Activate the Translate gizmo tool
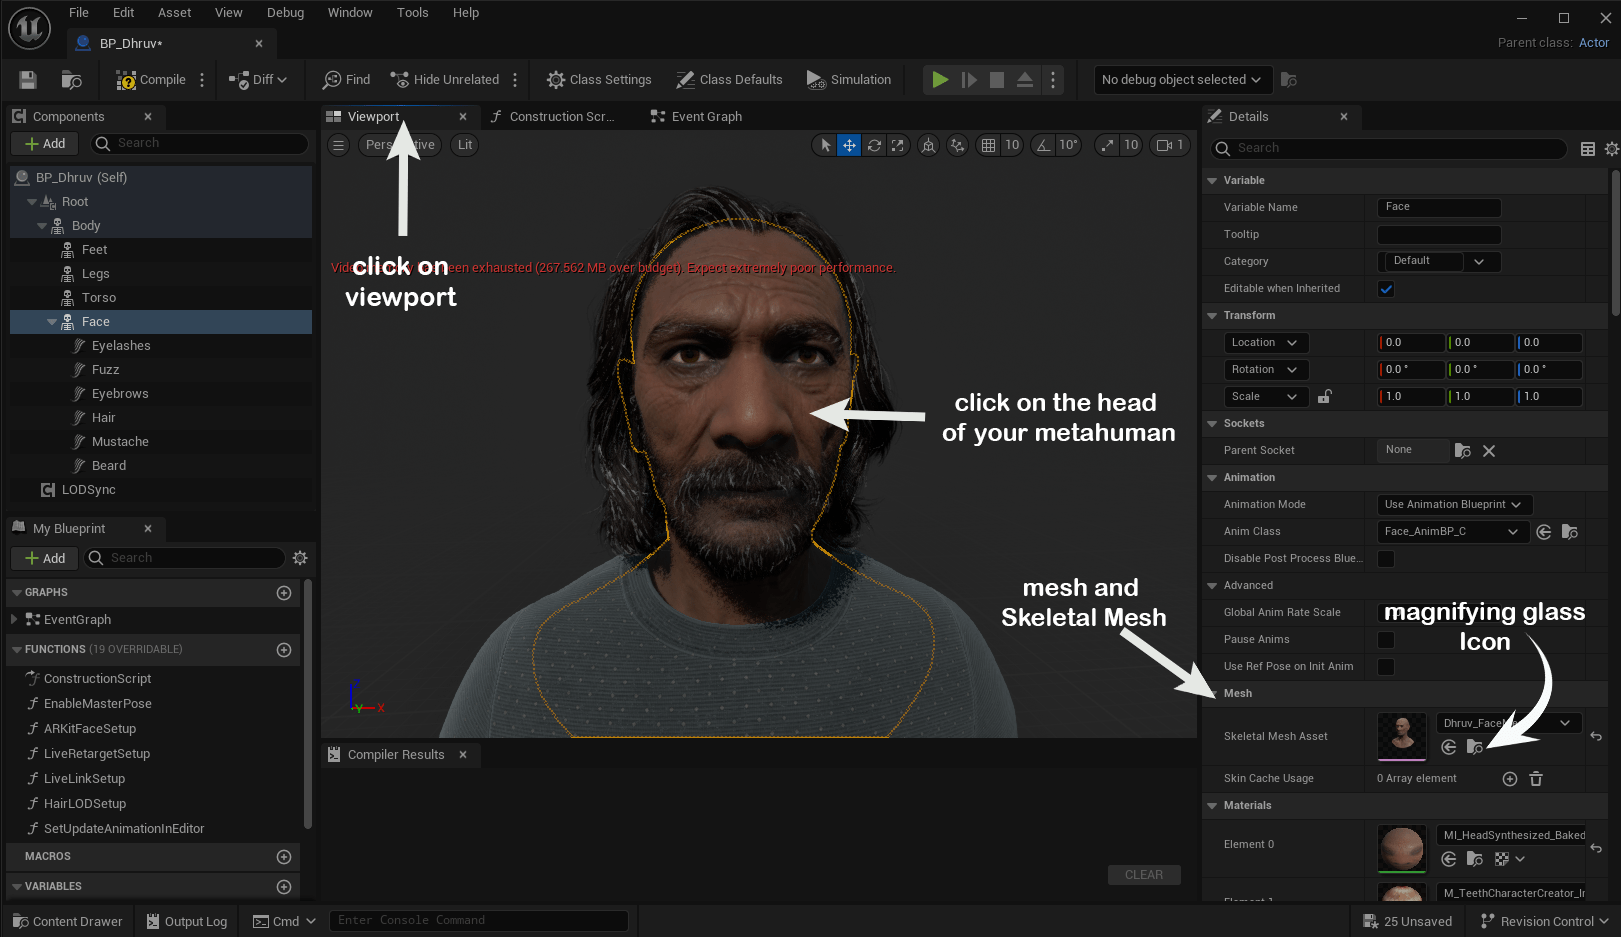The height and width of the screenshot is (937, 1621). 849,146
